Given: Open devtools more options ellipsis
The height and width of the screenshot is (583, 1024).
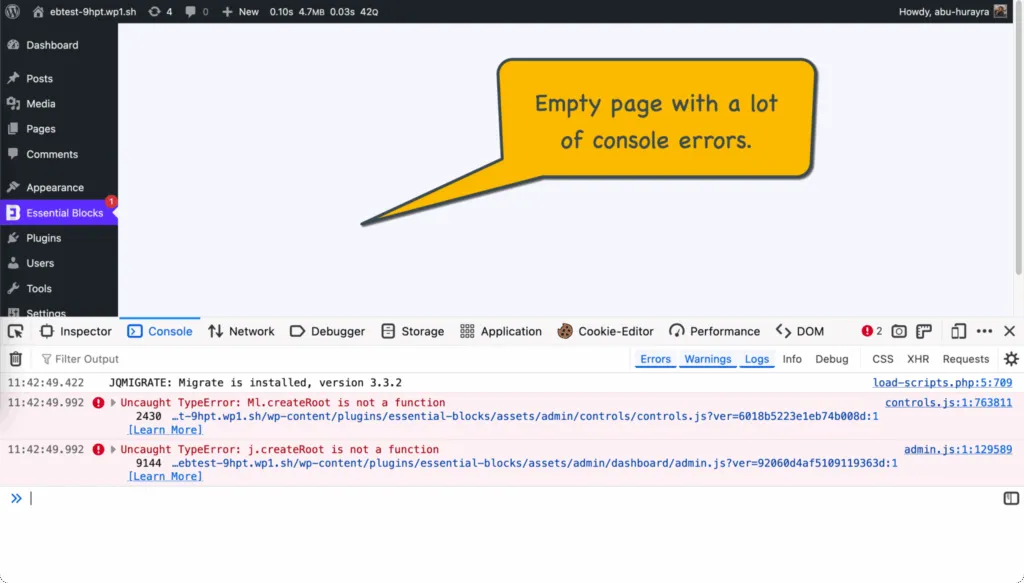Looking at the screenshot, I should coord(984,332).
